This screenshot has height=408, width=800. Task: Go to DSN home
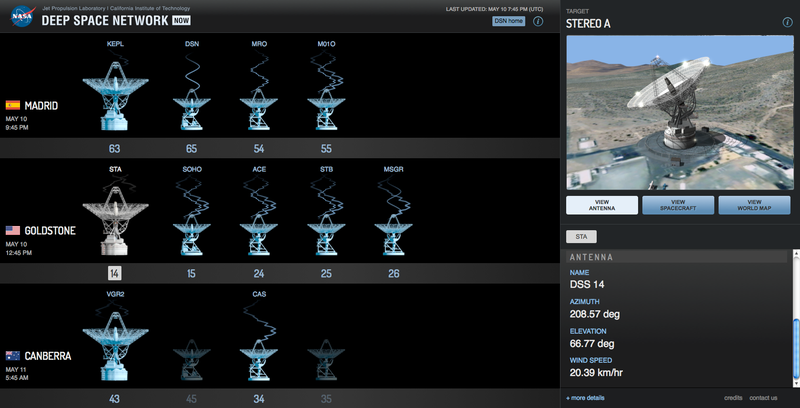pos(509,21)
